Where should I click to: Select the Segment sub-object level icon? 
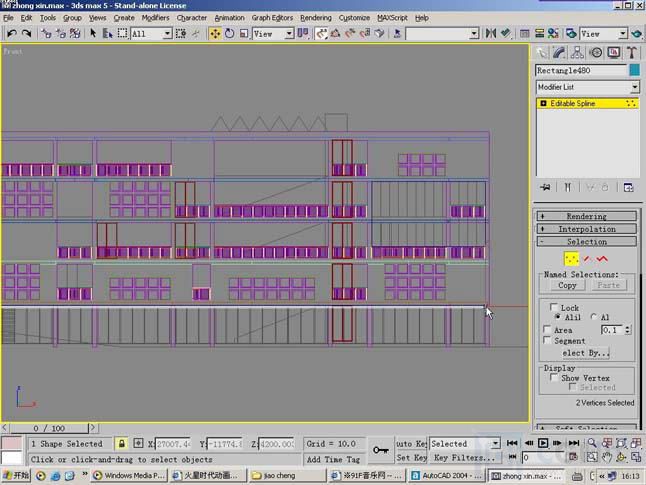(x=587, y=259)
